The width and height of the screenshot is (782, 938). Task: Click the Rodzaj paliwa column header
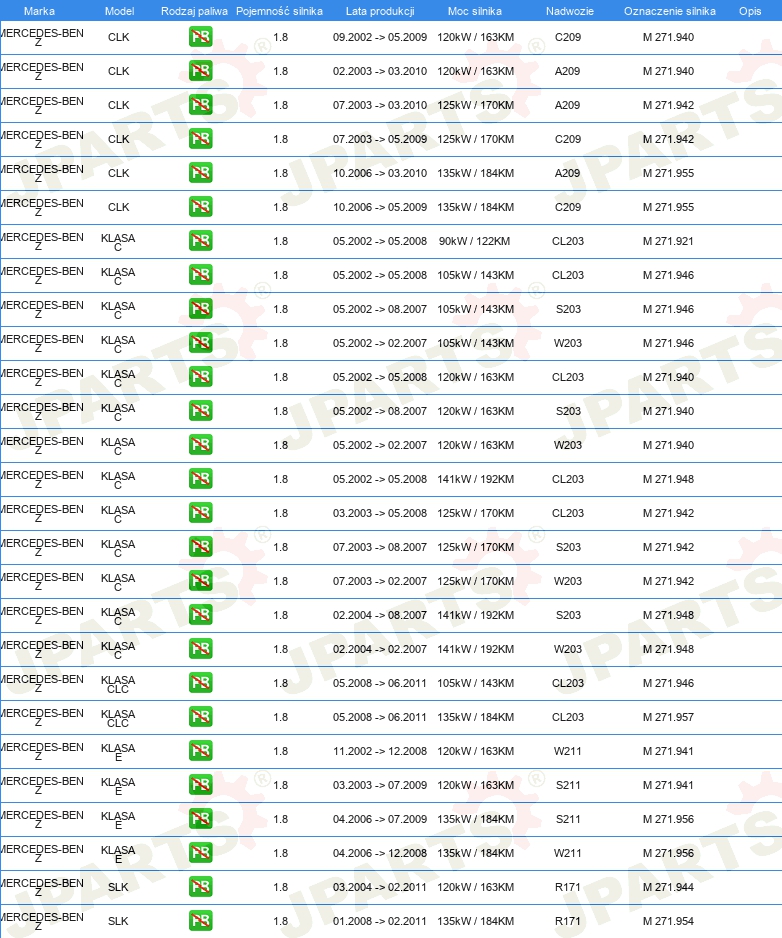coord(194,11)
